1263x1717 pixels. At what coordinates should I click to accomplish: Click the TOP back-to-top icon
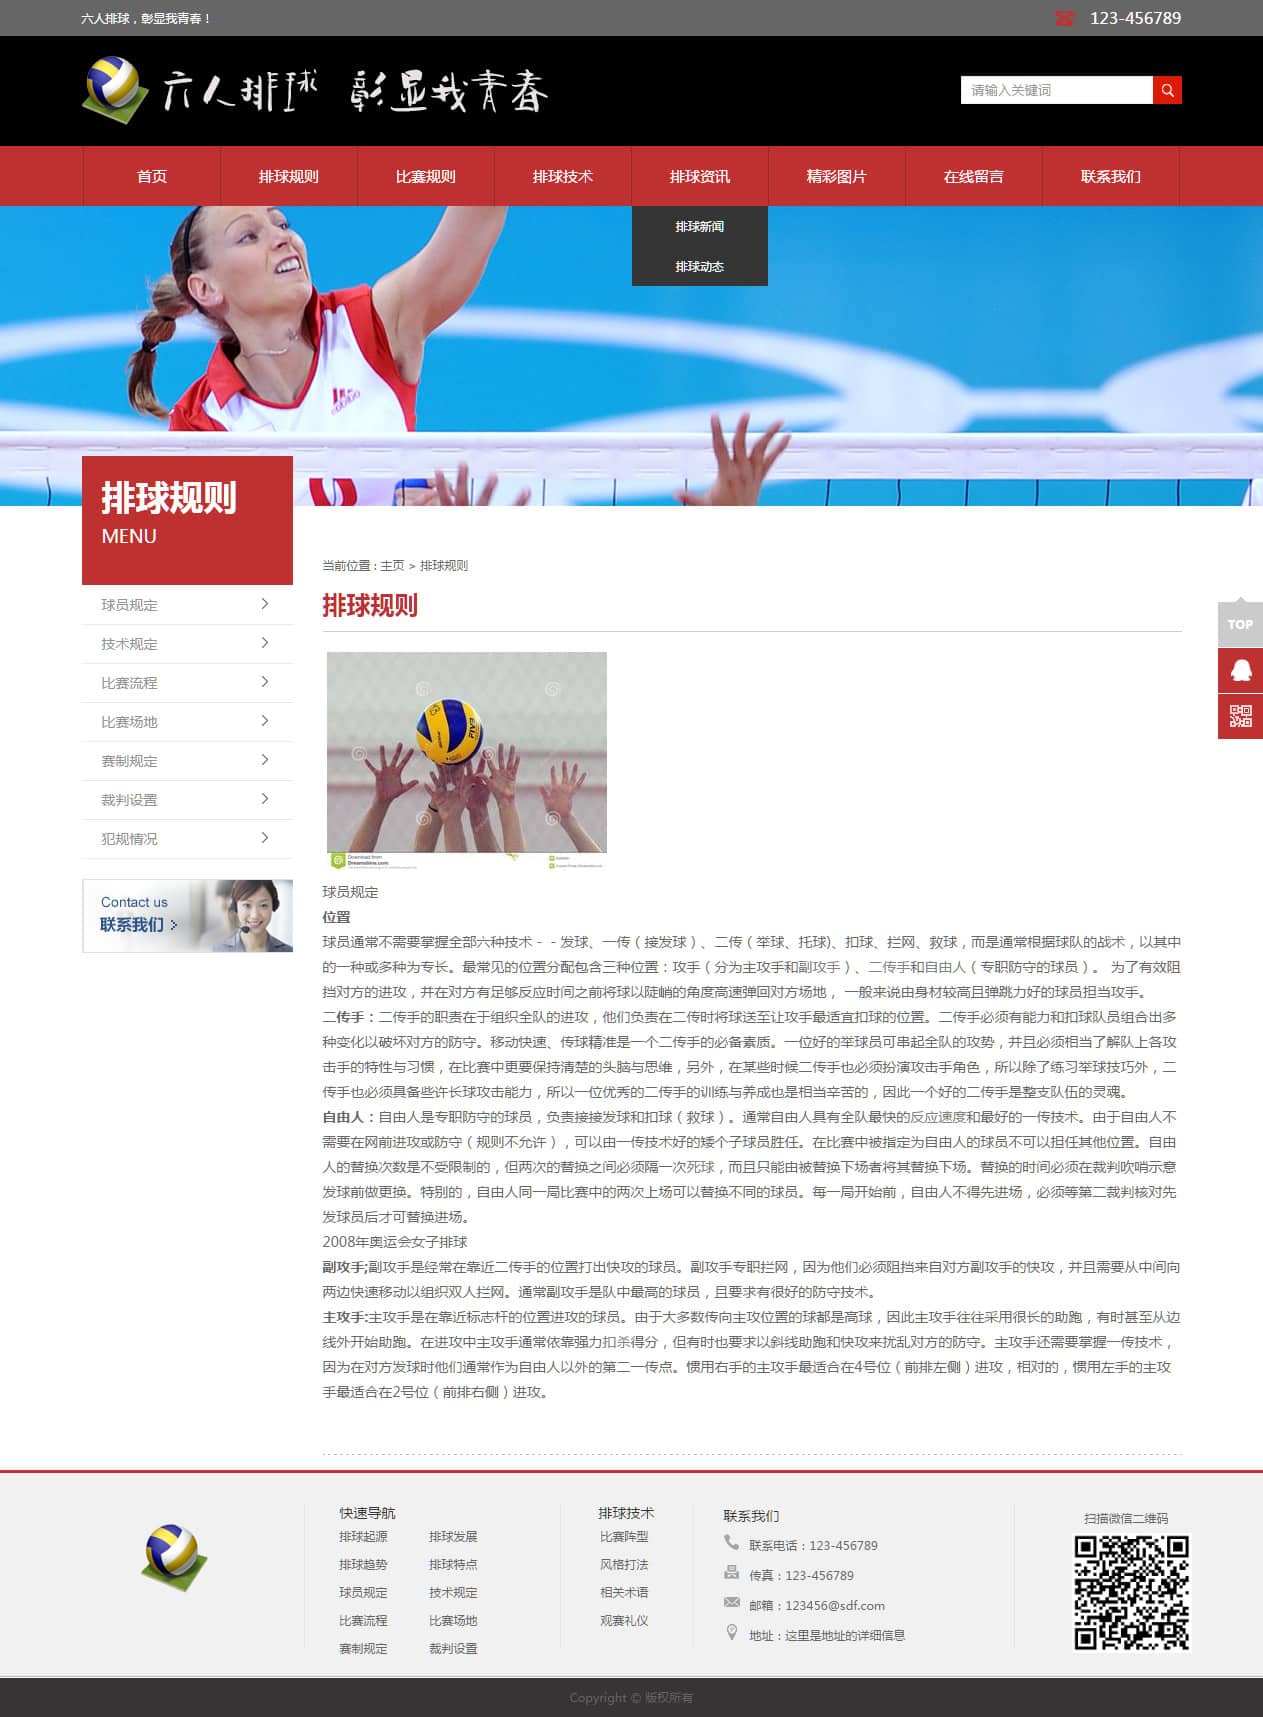pyautogui.click(x=1240, y=624)
